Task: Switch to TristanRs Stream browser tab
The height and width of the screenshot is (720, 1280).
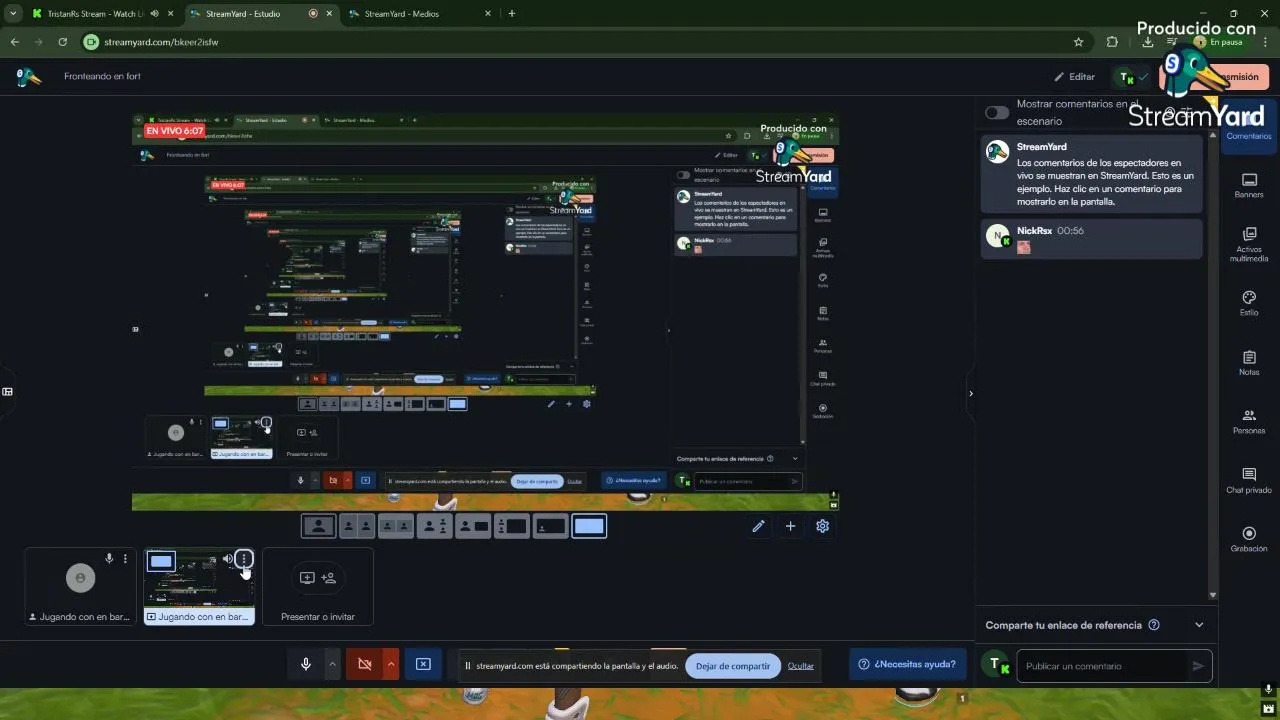Action: 102,14
